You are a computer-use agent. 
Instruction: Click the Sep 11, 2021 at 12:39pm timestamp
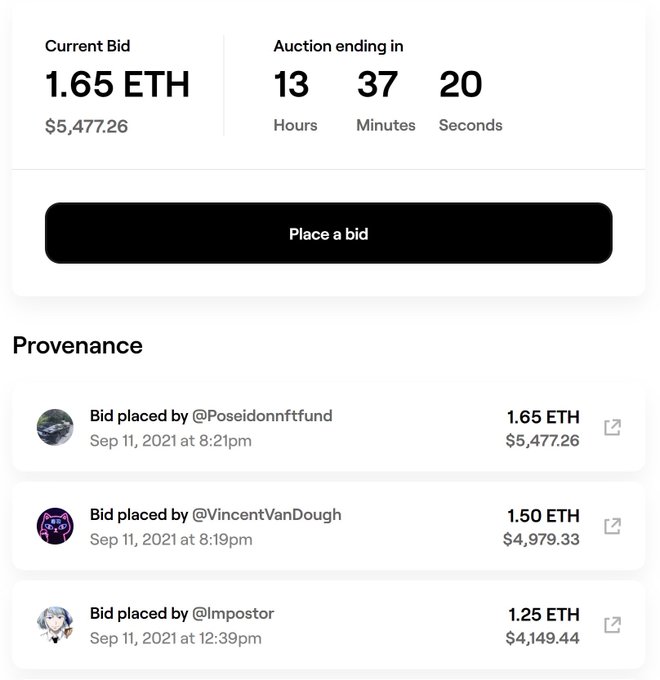[x=176, y=638]
